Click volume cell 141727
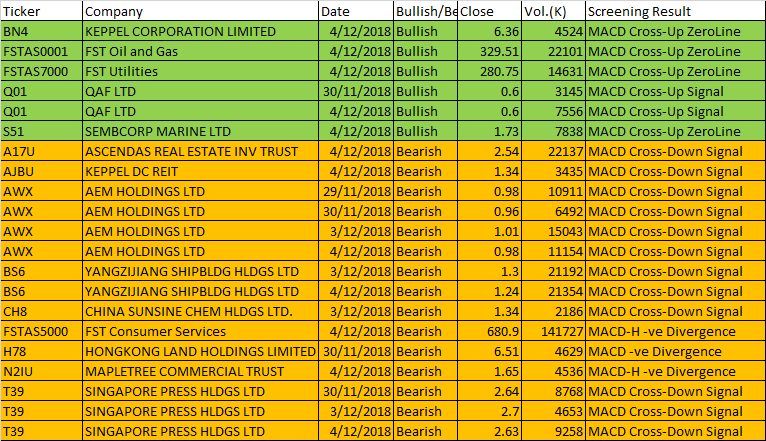 coord(553,332)
